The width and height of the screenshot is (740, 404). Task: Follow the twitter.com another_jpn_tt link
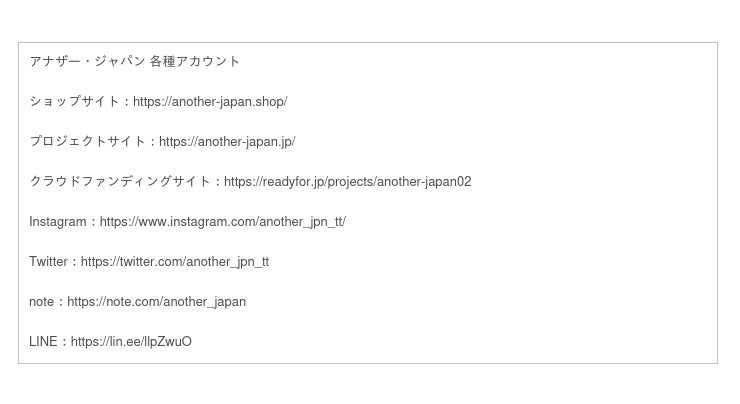(174, 262)
